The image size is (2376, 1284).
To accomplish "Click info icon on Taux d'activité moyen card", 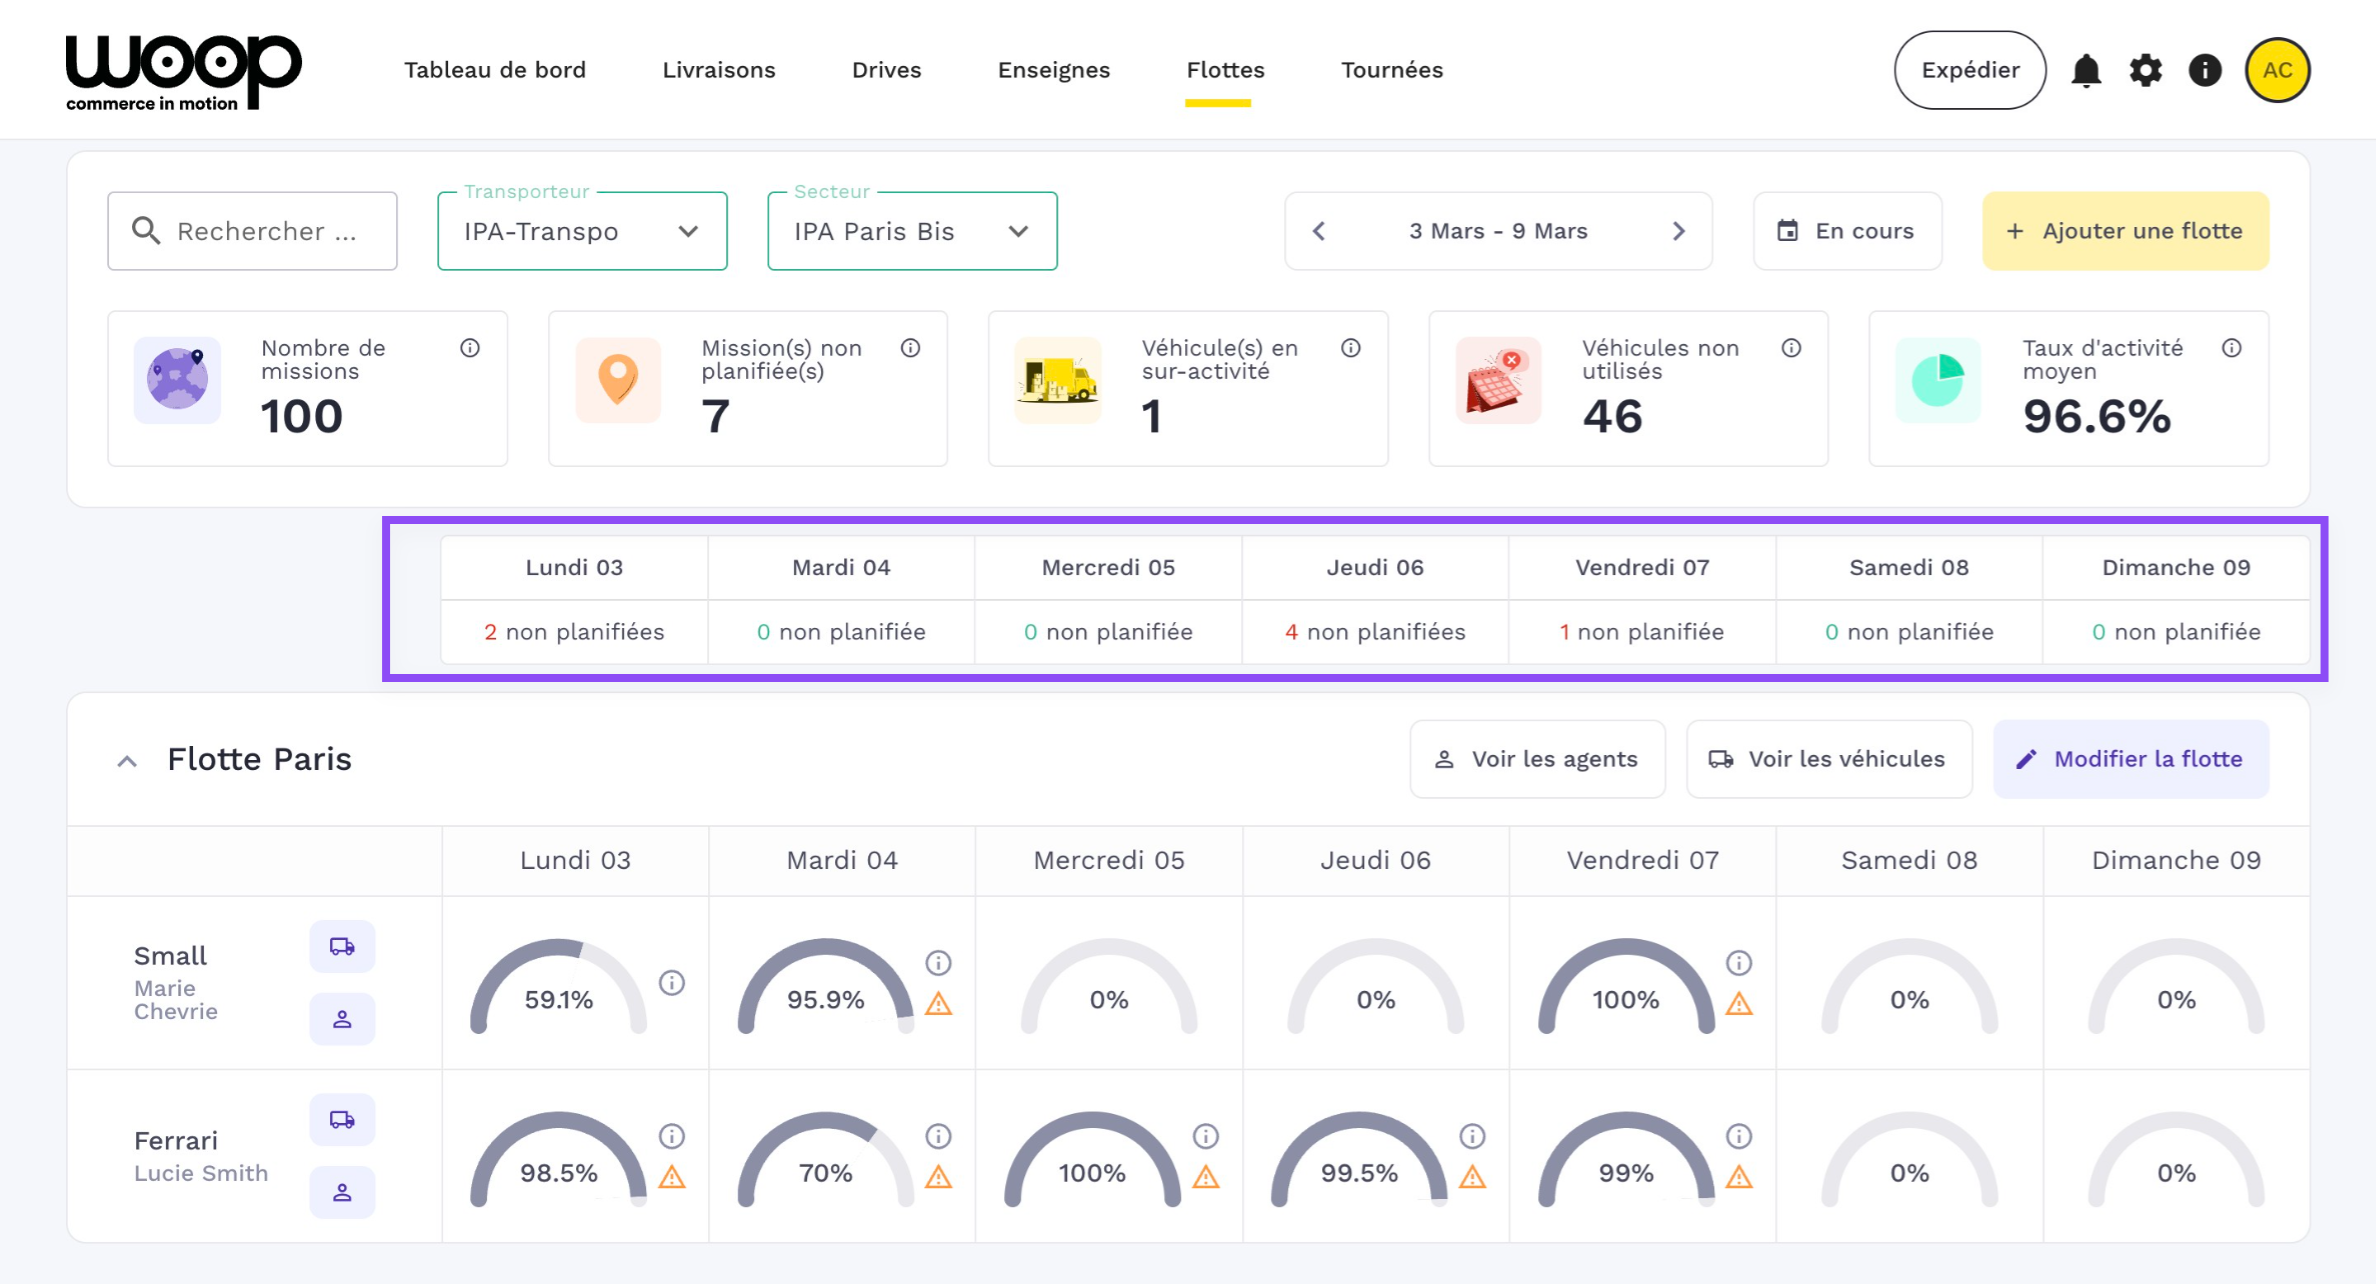I will (x=2231, y=348).
